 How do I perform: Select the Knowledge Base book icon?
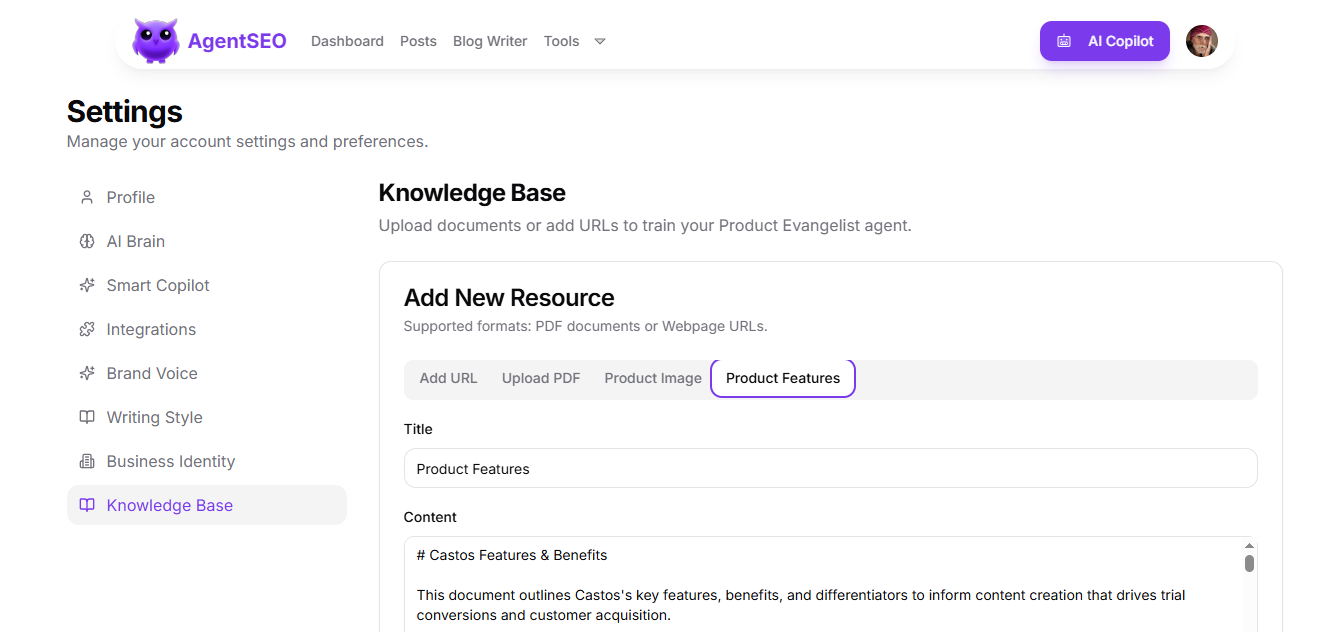(87, 505)
